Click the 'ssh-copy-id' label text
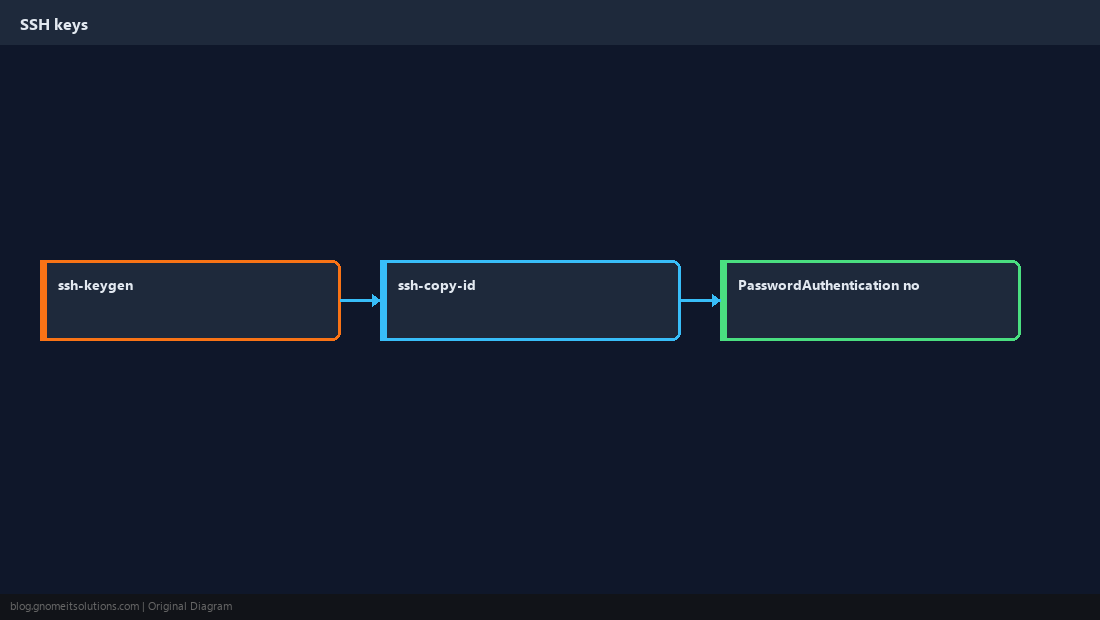The height and width of the screenshot is (620, 1100). click(x=436, y=285)
